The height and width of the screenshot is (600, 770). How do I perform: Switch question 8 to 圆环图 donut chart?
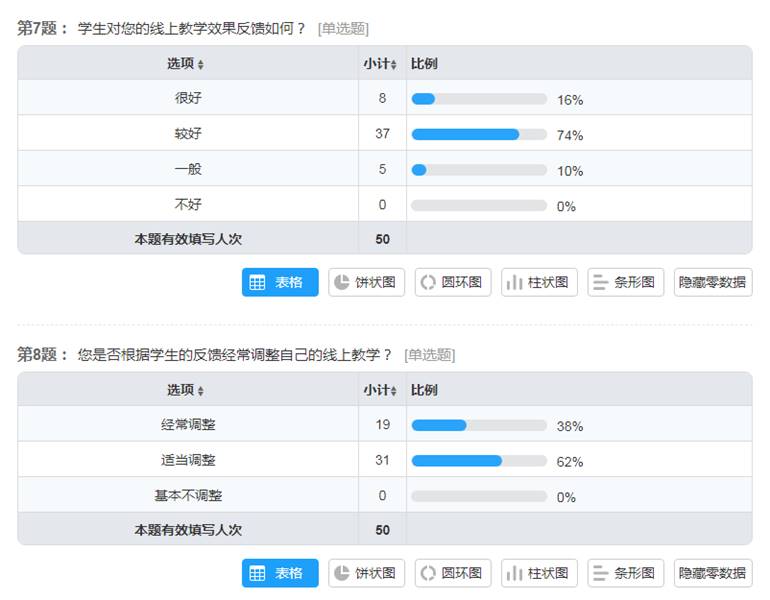[453, 573]
